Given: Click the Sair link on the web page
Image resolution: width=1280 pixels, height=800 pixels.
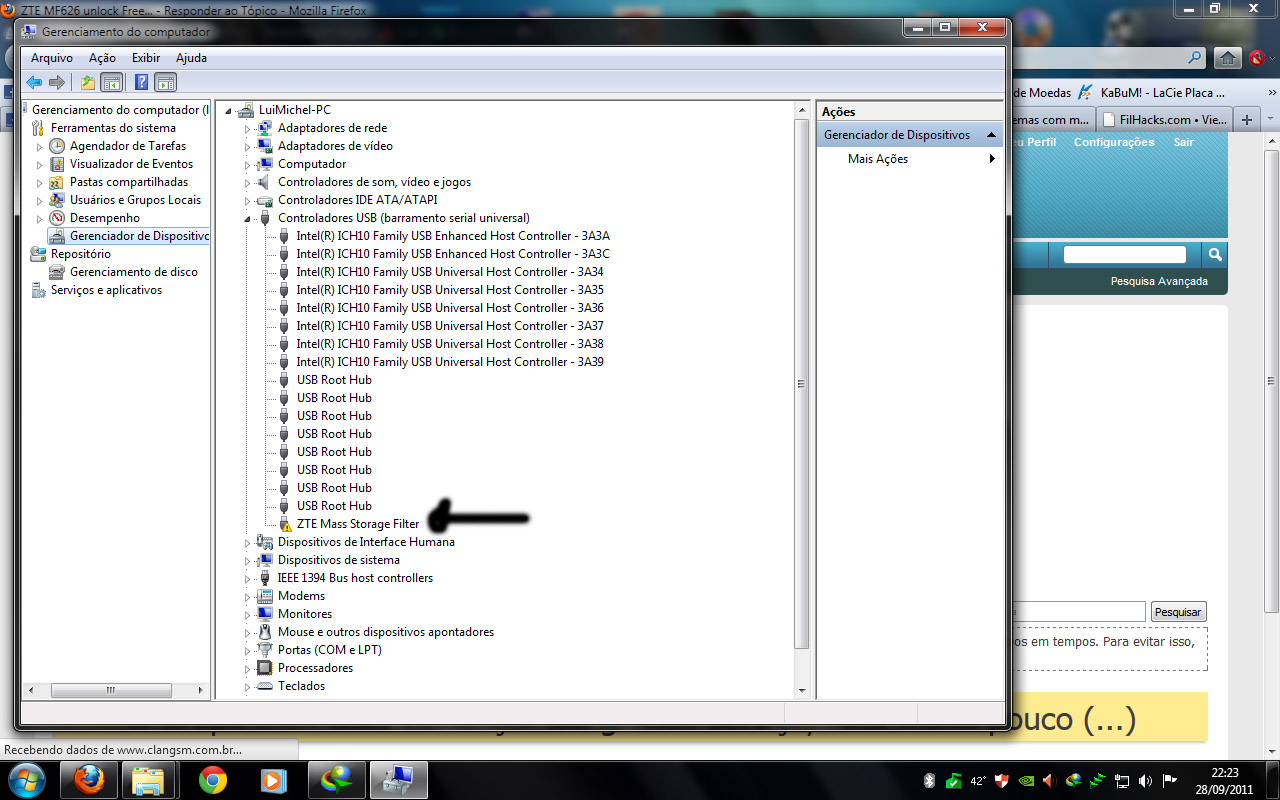Looking at the screenshot, I should [1184, 142].
